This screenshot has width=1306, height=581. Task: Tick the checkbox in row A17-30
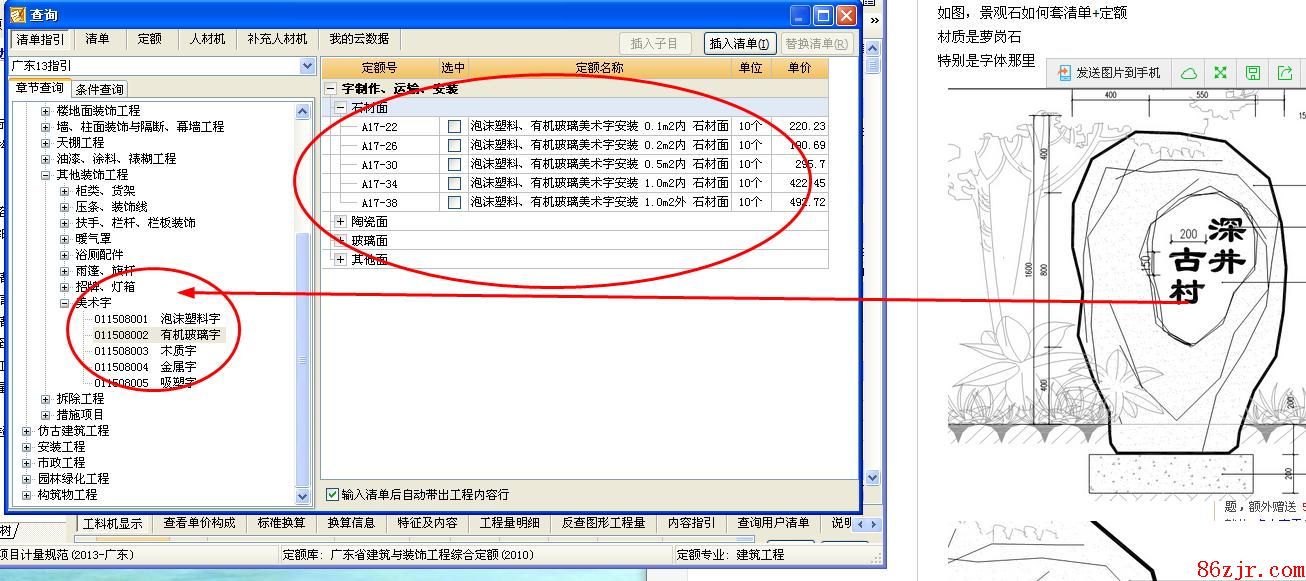[x=454, y=165]
